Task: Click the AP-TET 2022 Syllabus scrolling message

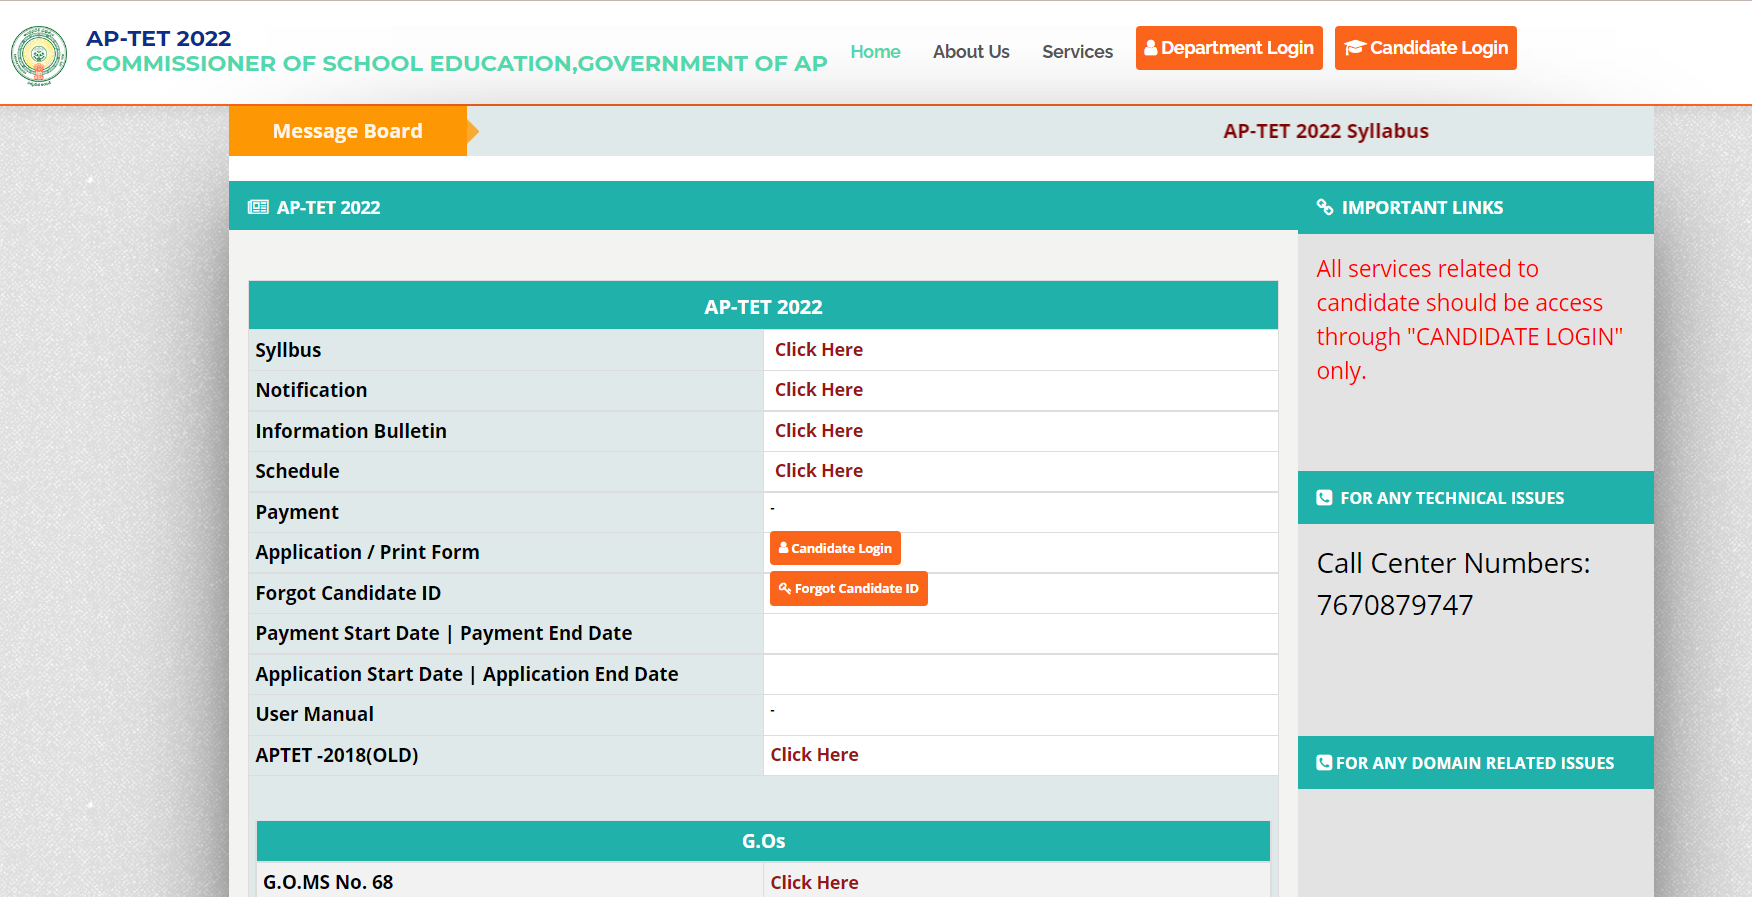Action: tap(1325, 131)
